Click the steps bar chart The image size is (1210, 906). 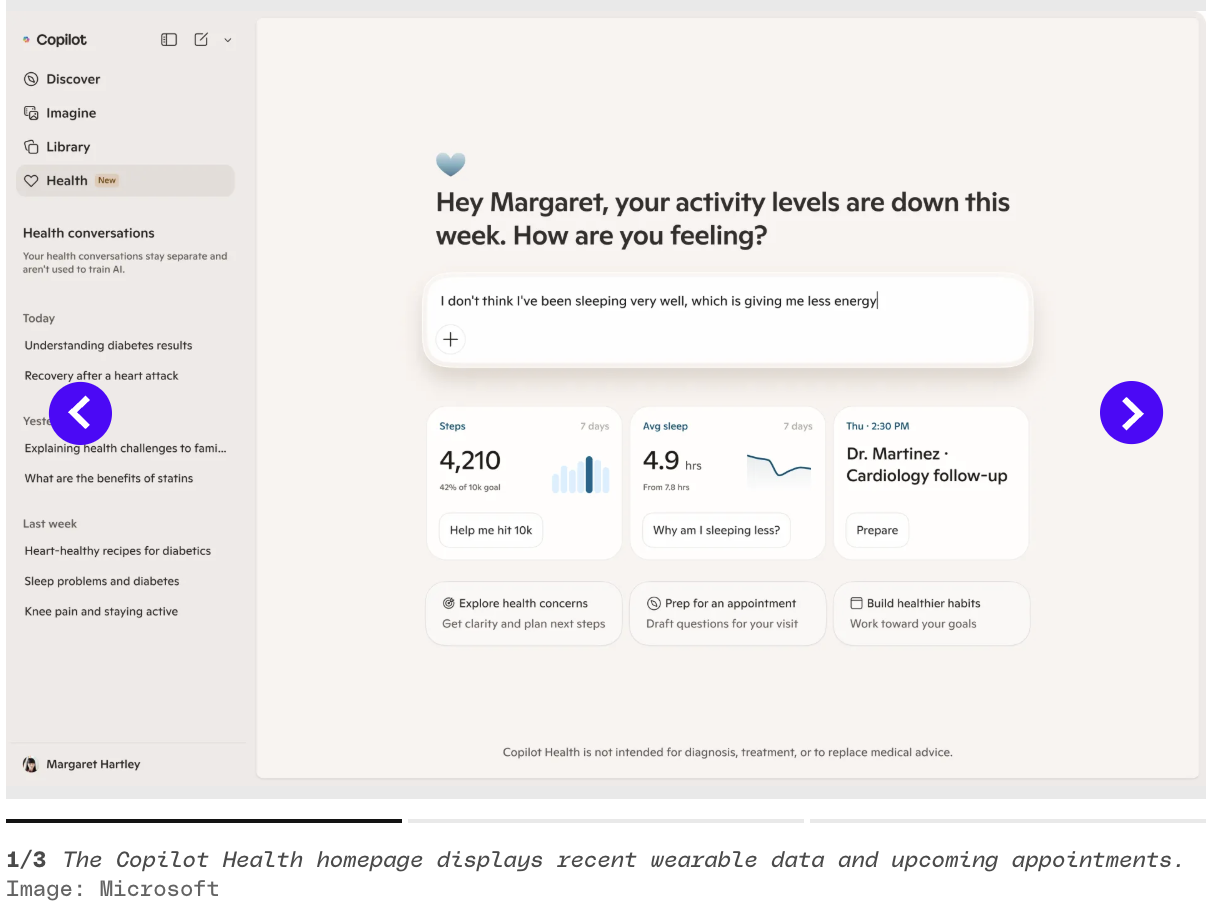click(x=581, y=474)
